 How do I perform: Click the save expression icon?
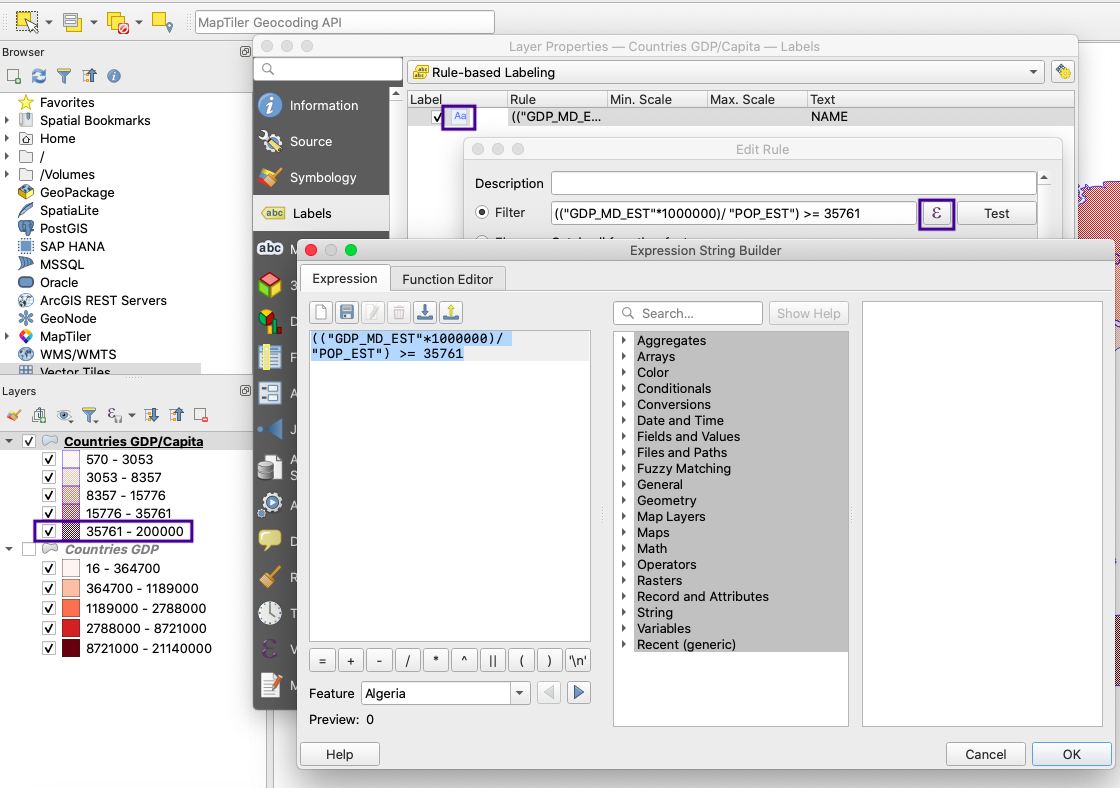(x=347, y=313)
